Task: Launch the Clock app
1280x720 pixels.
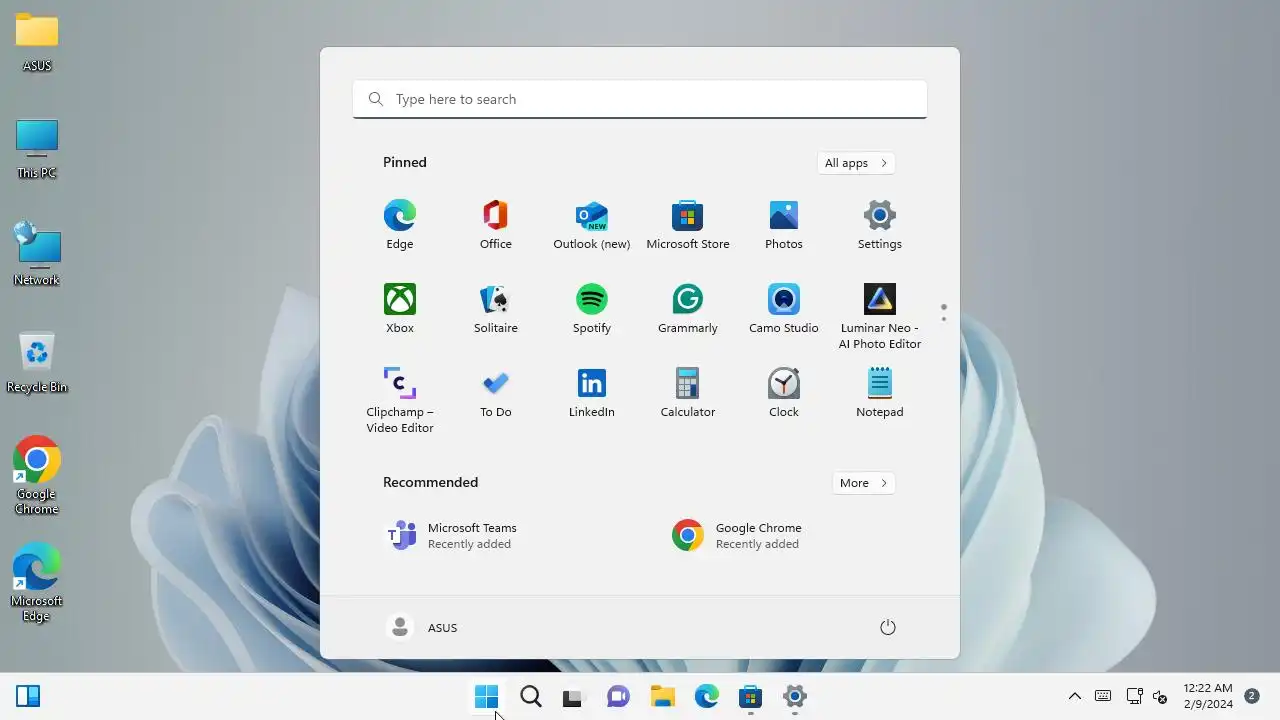Action: point(784,393)
